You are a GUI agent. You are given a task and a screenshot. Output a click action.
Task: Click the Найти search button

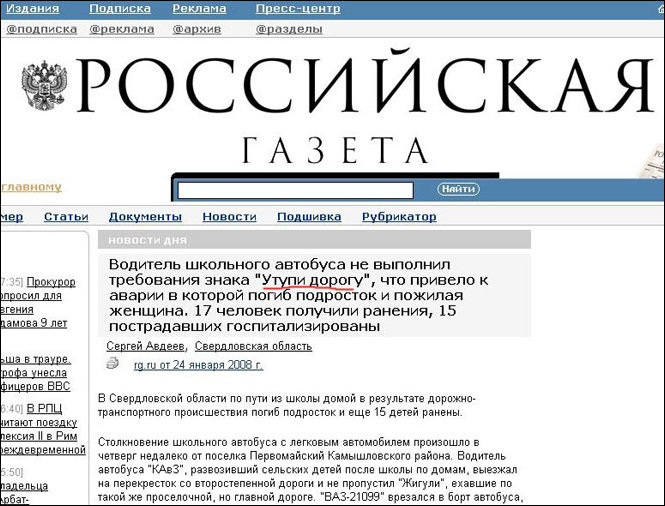[x=458, y=189]
